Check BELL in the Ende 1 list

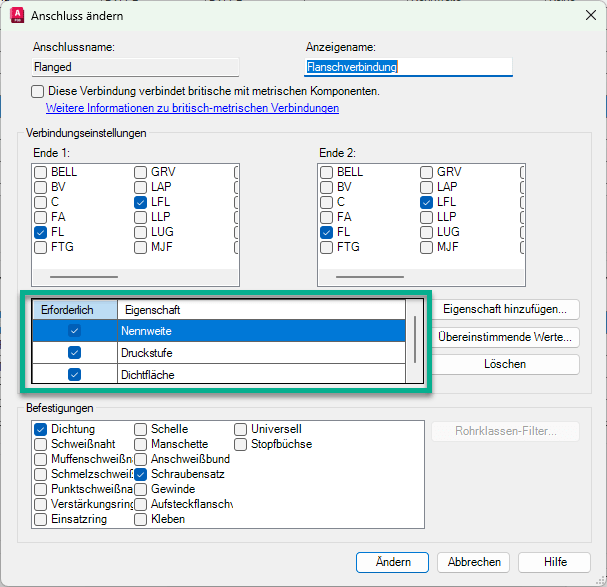coord(41,172)
